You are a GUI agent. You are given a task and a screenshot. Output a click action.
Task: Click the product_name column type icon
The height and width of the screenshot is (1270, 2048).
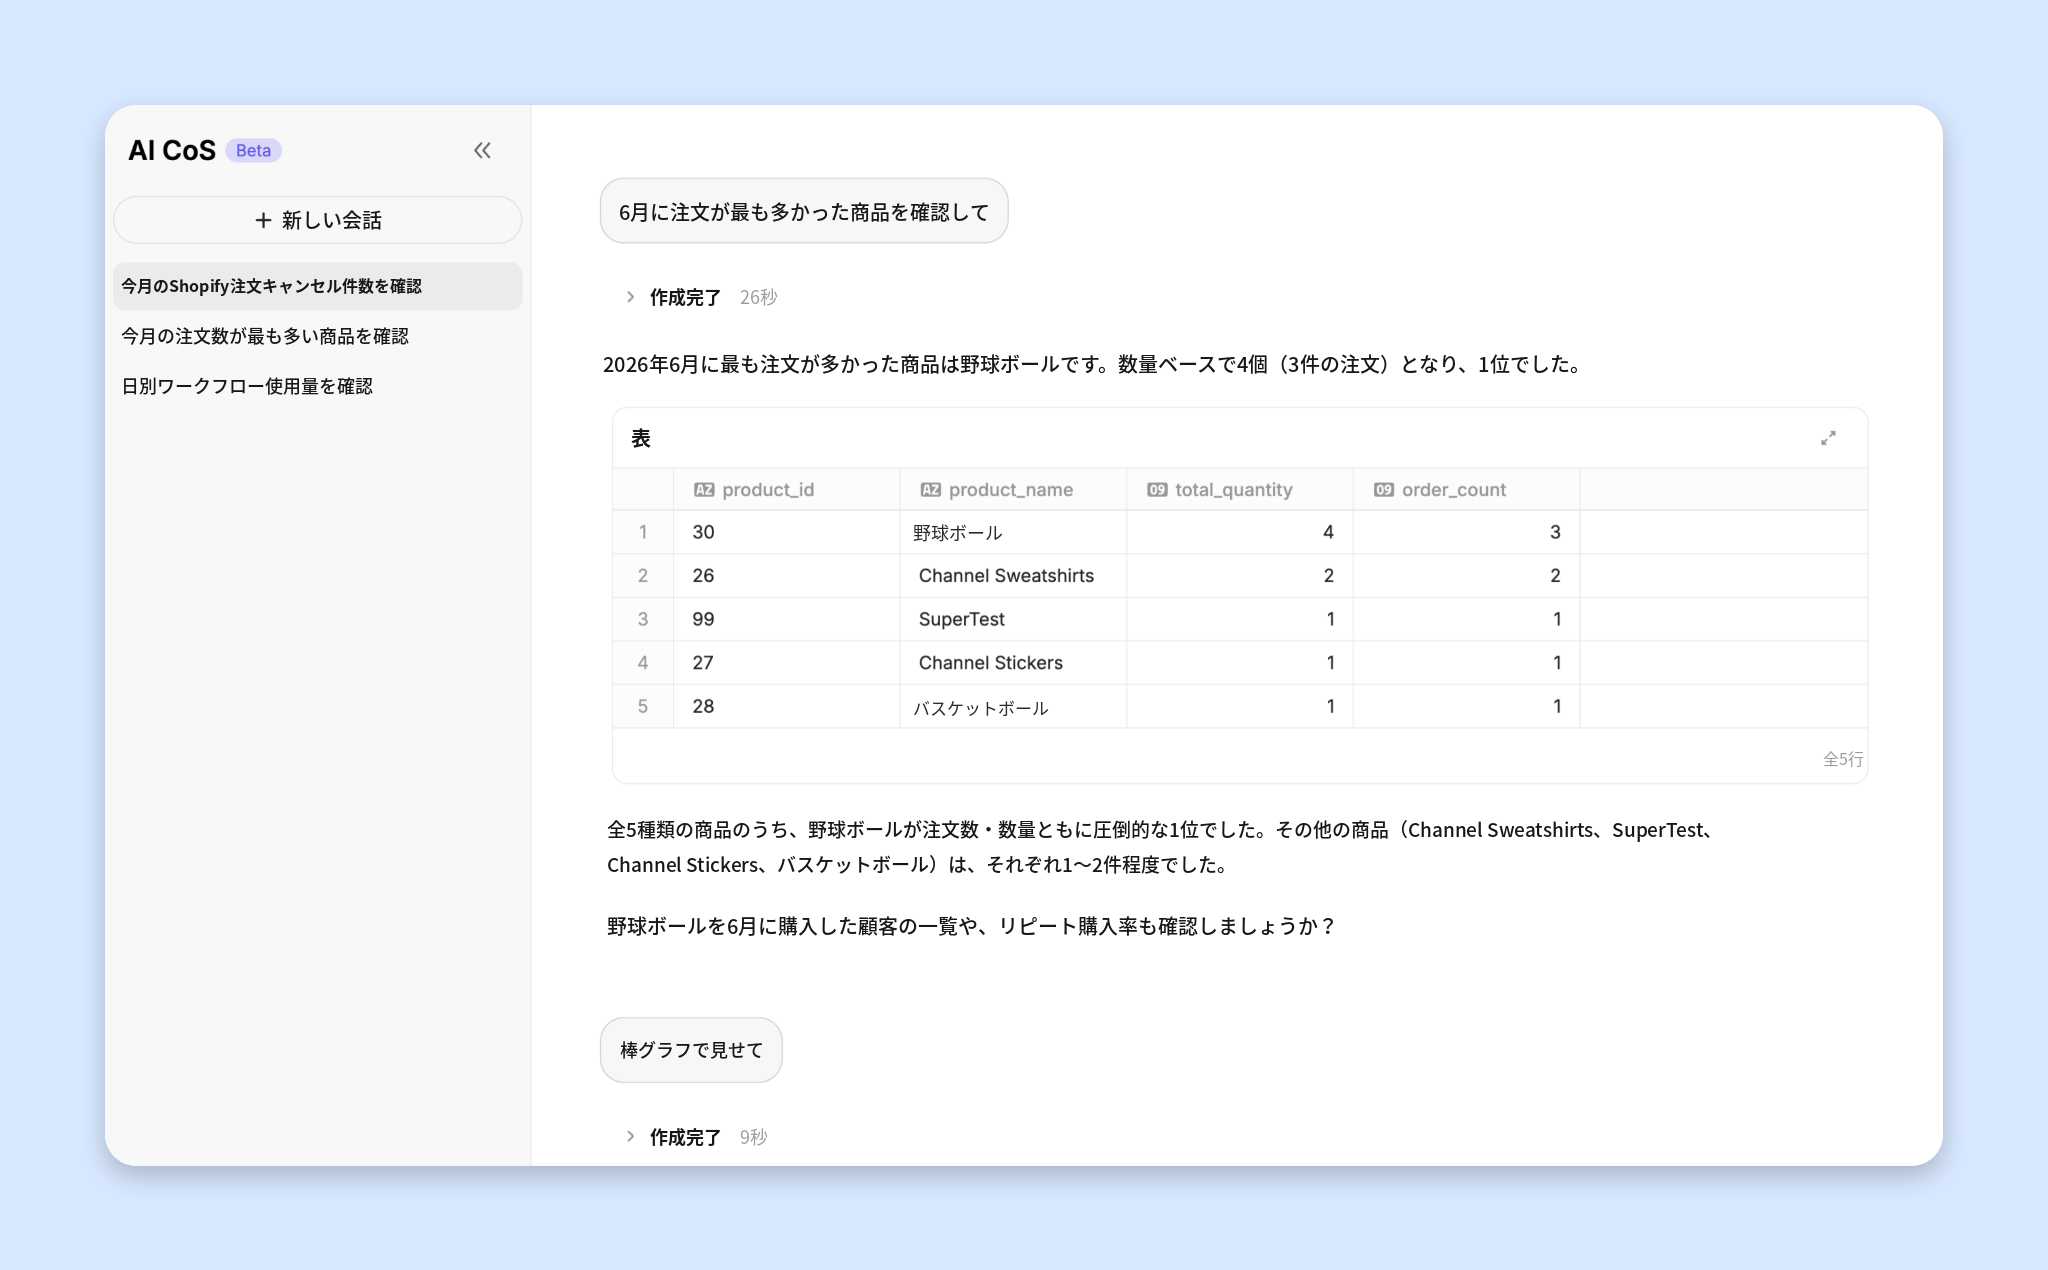pos(931,490)
